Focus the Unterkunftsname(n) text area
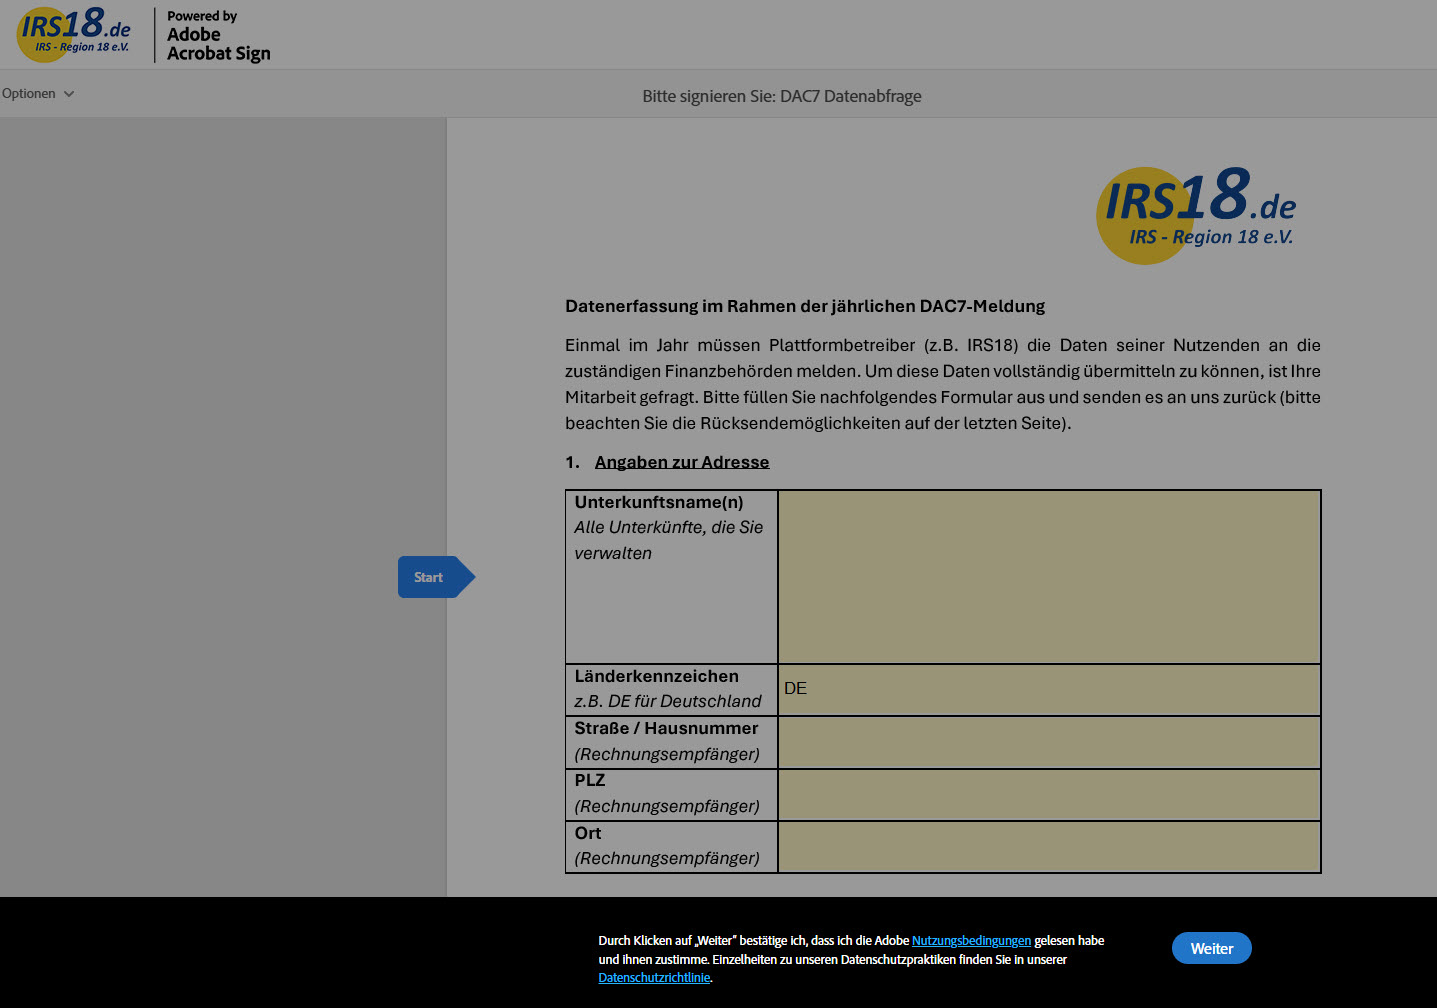Screen dimensions: 1437x1008 point(1048,576)
